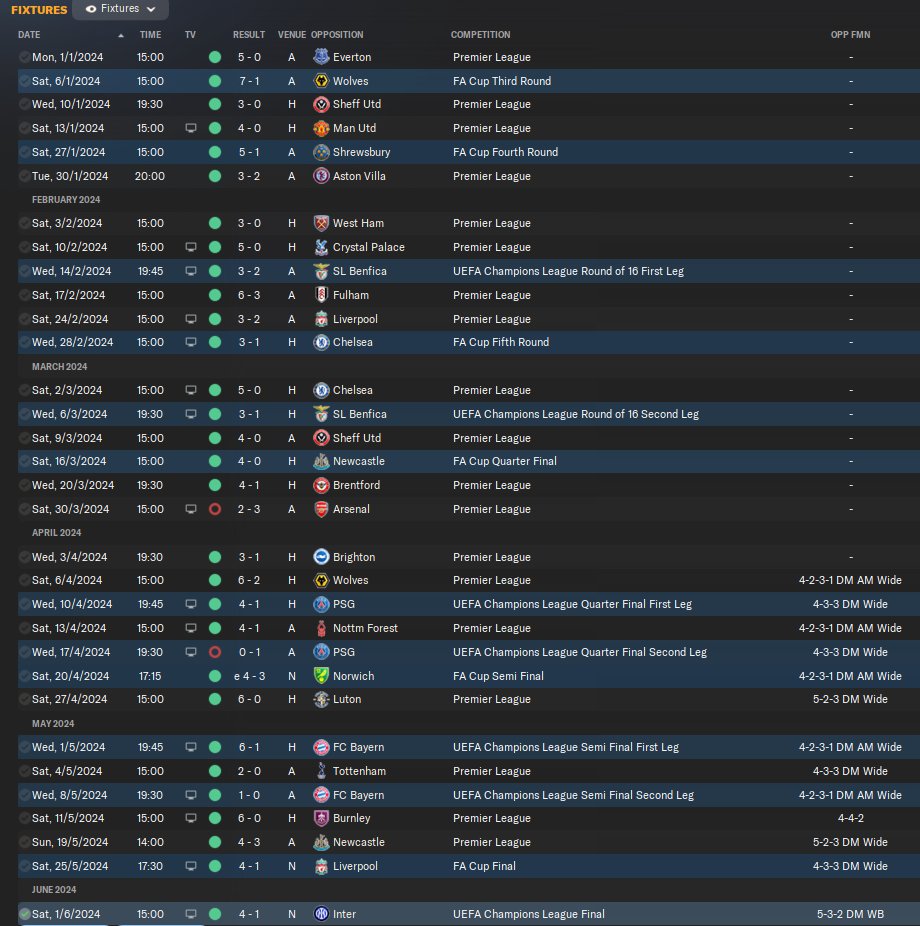
Task: Select the 'FEBRUARY 2024' month heading
Action: point(66,200)
